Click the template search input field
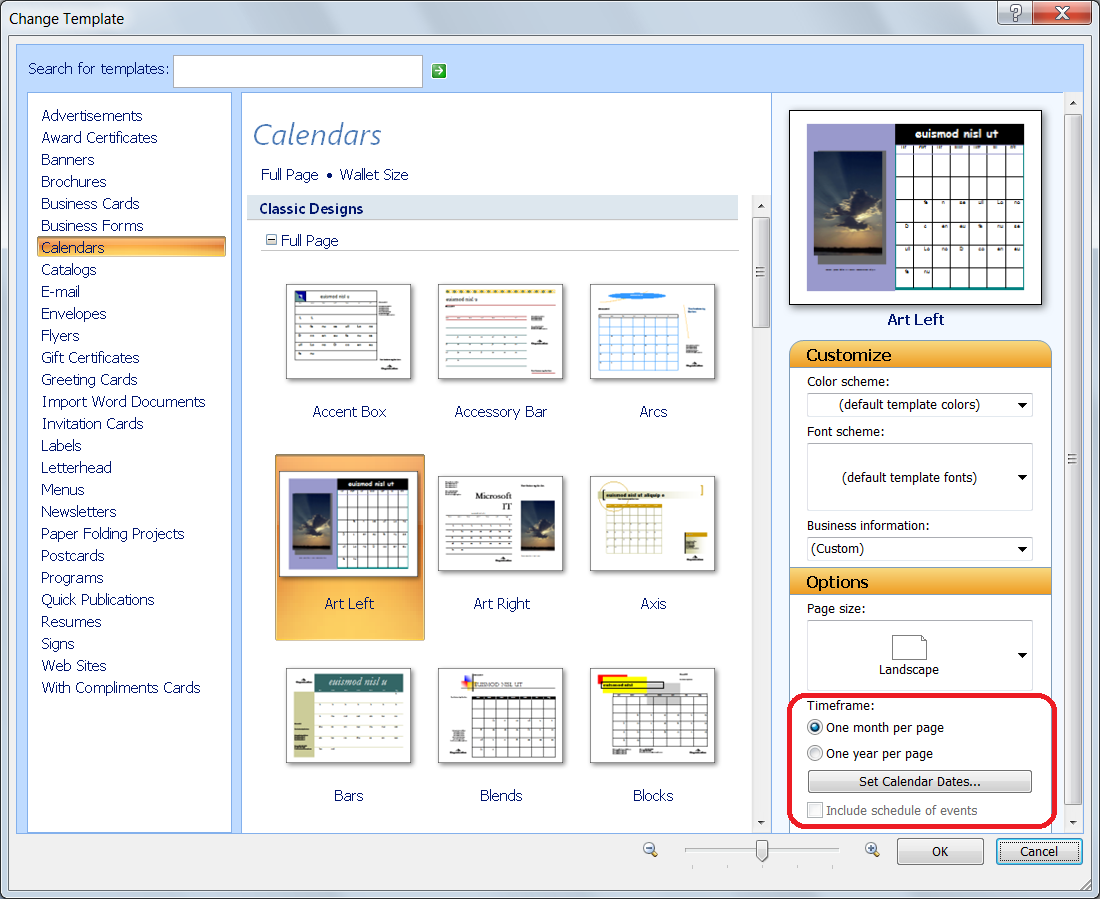1100x899 pixels. coord(297,70)
